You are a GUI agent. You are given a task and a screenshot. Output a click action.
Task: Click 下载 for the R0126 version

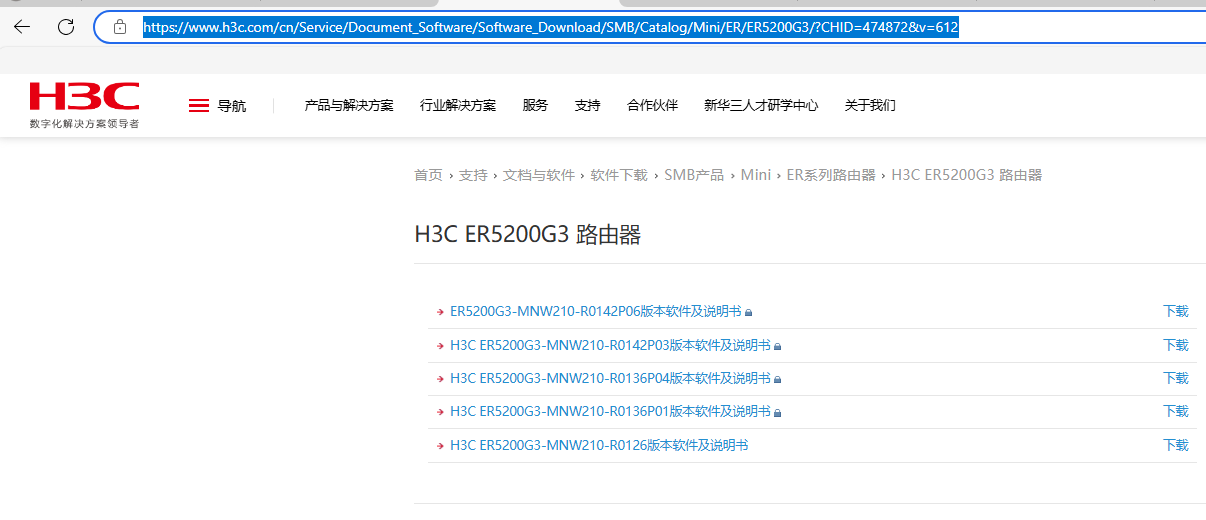tap(1176, 445)
